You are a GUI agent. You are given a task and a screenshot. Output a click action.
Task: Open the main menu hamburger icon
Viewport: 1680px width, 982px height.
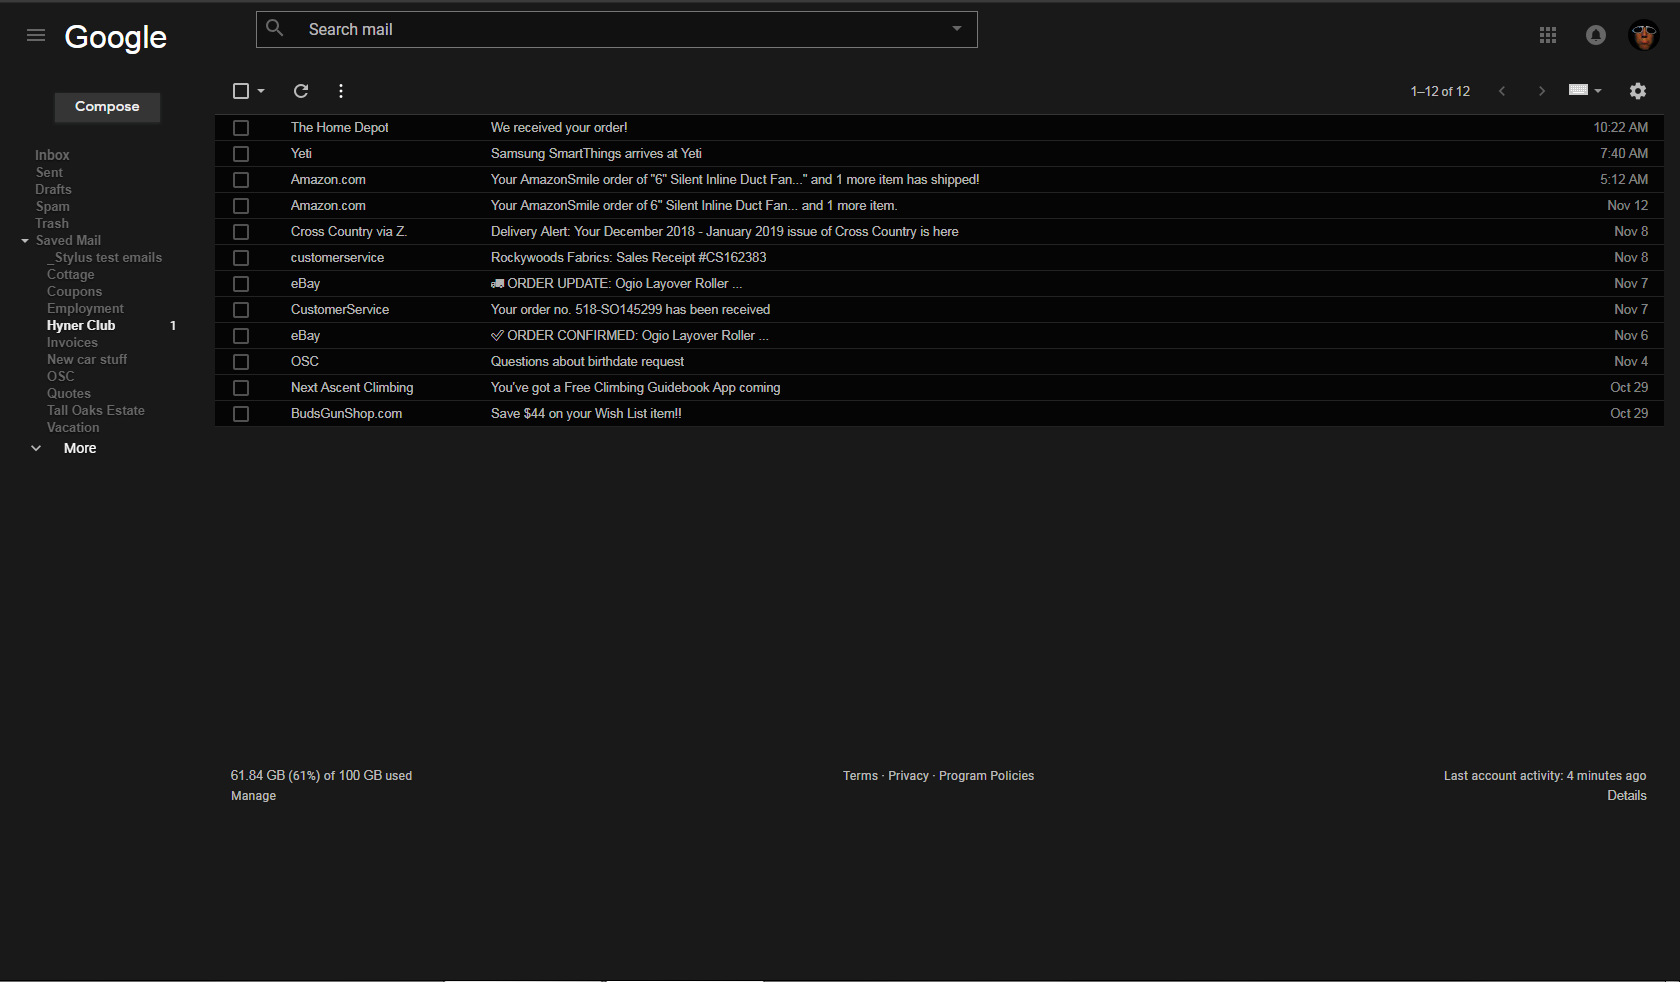pos(36,36)
